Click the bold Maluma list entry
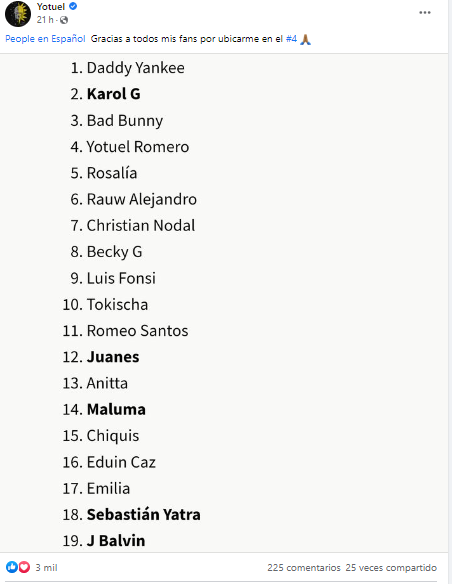The height and width of the screenshot is (584, 452). [104, 409]
